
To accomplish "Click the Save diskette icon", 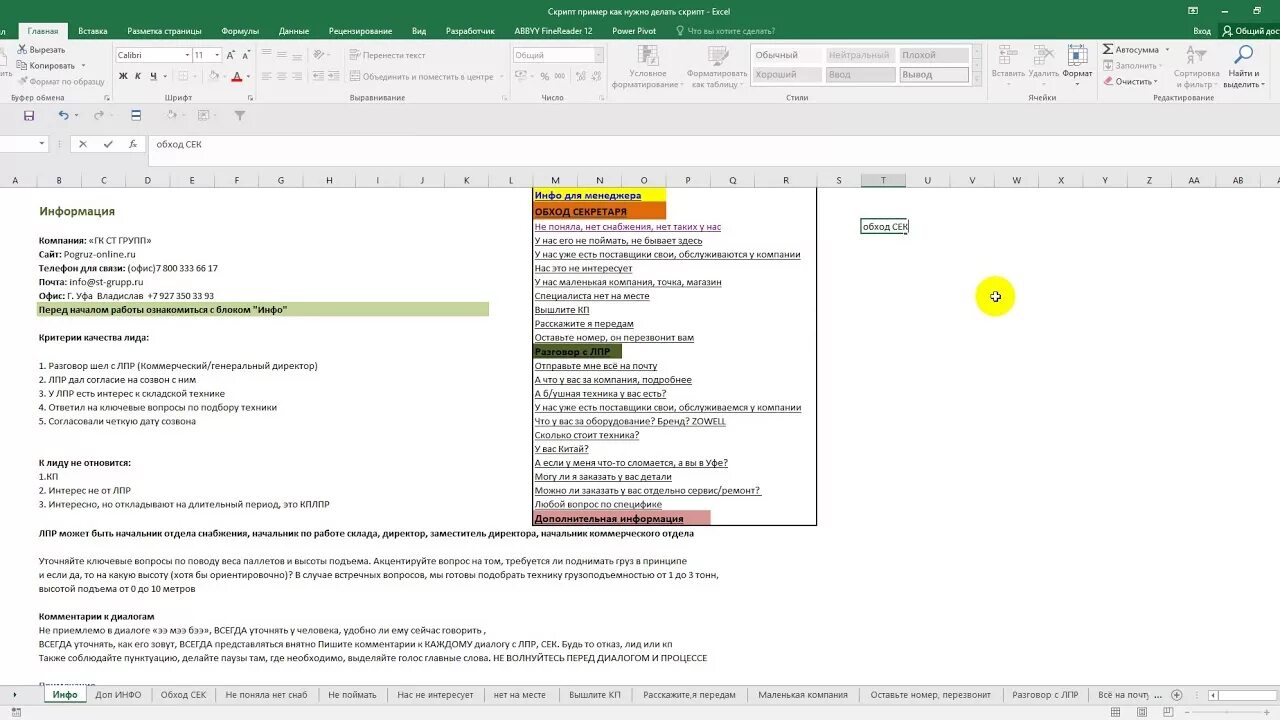I will (29, 116).
